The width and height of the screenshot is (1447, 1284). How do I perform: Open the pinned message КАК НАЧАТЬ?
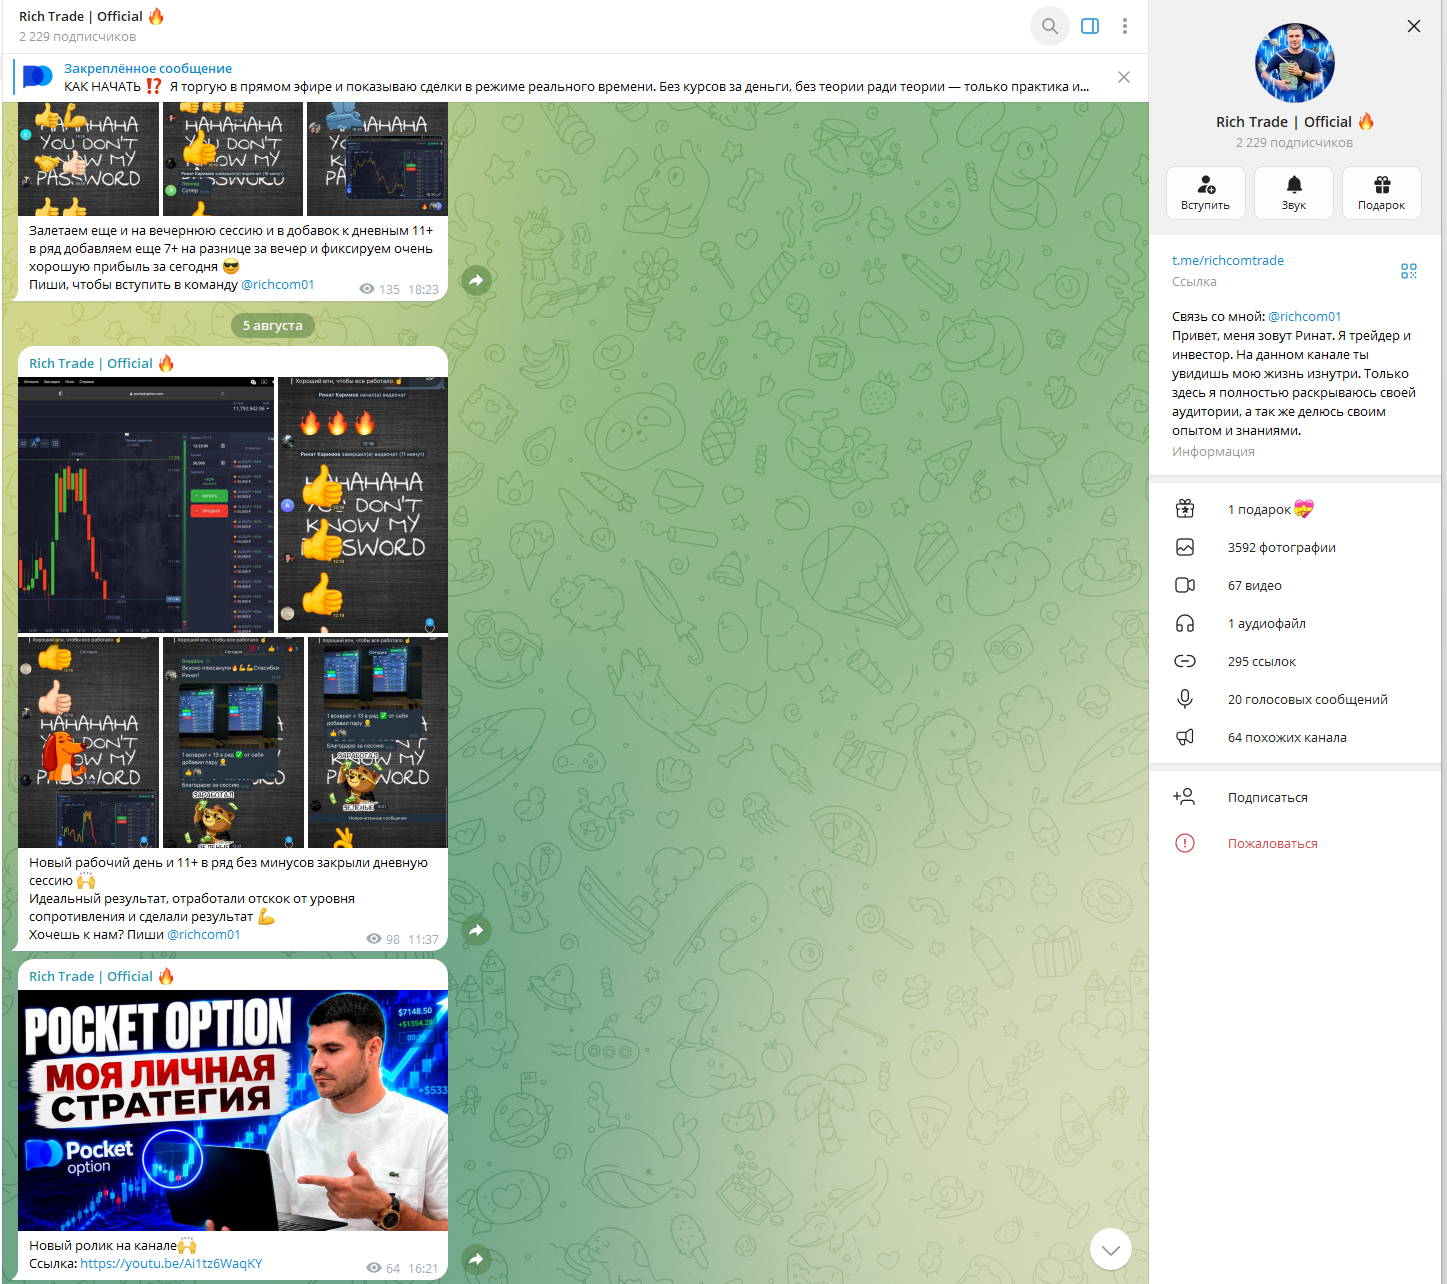click(577, 77)
